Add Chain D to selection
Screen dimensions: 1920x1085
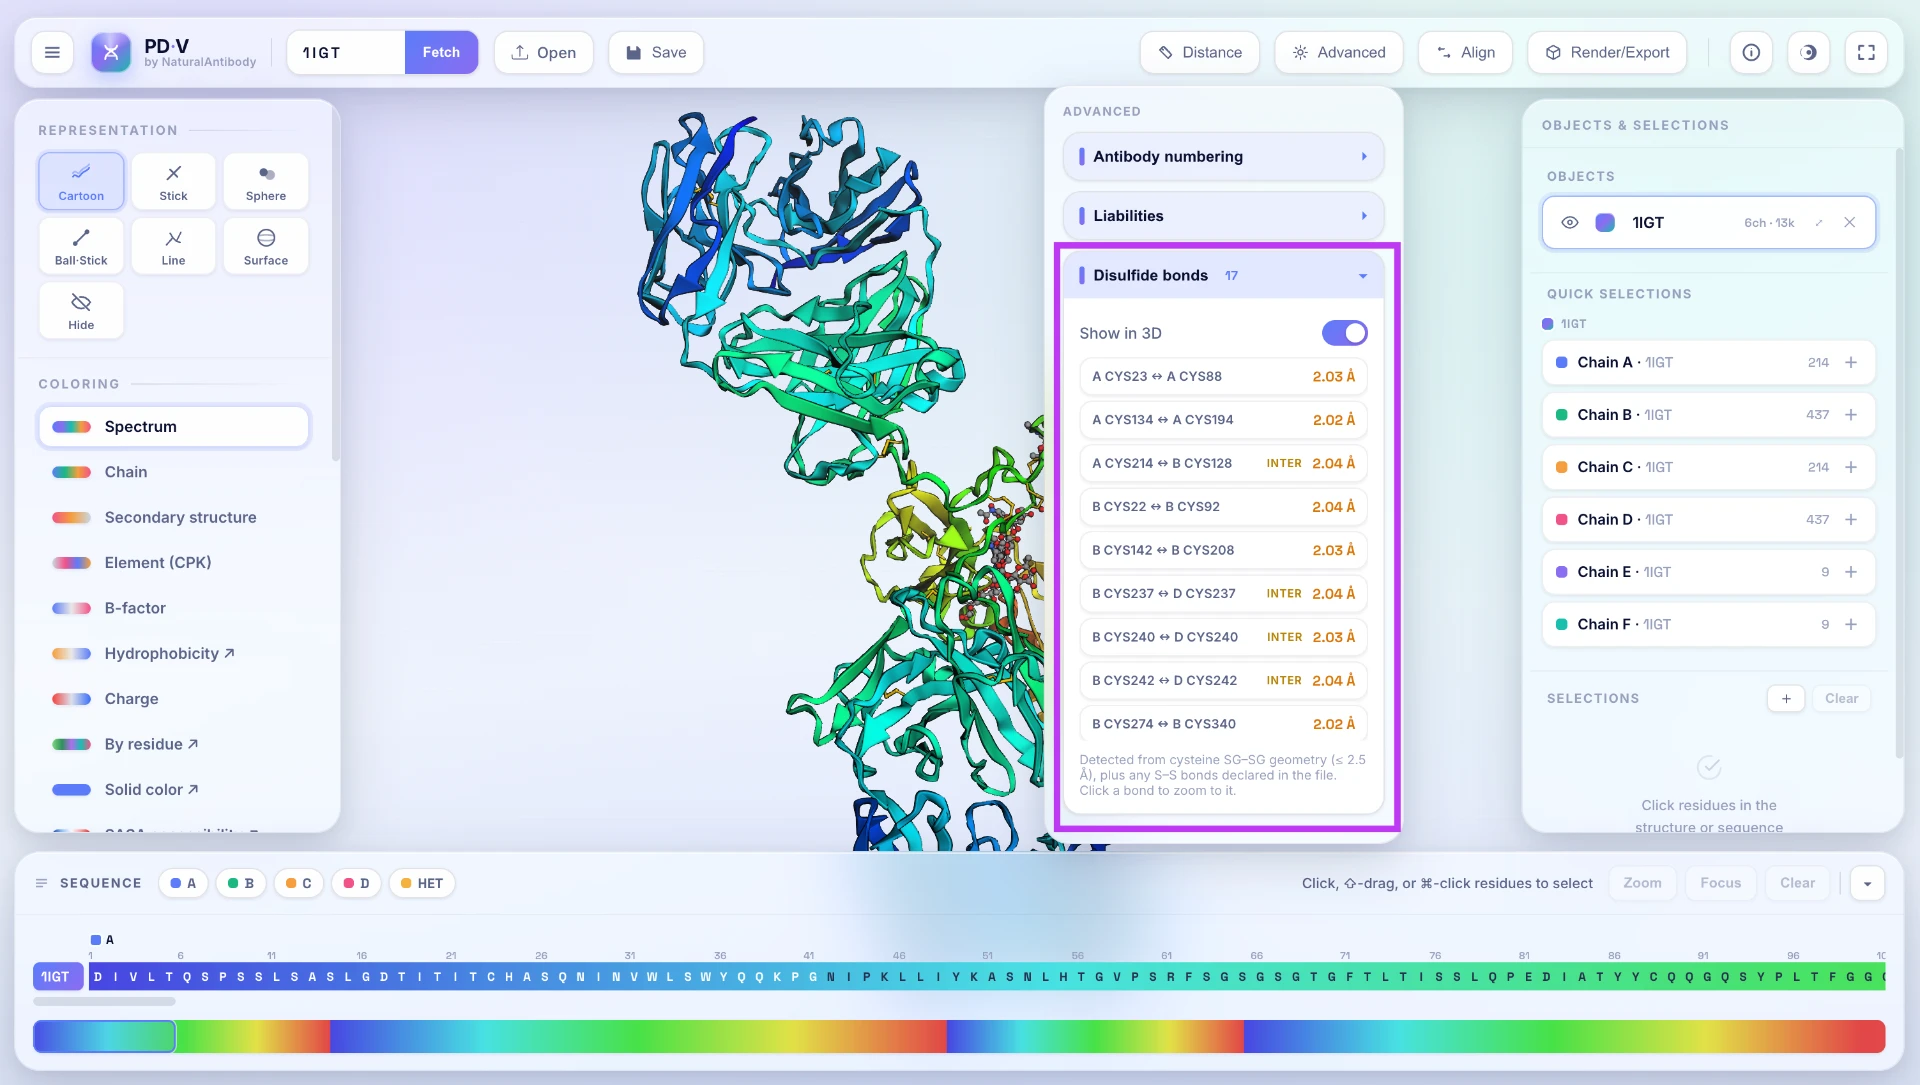[1851, 519]
